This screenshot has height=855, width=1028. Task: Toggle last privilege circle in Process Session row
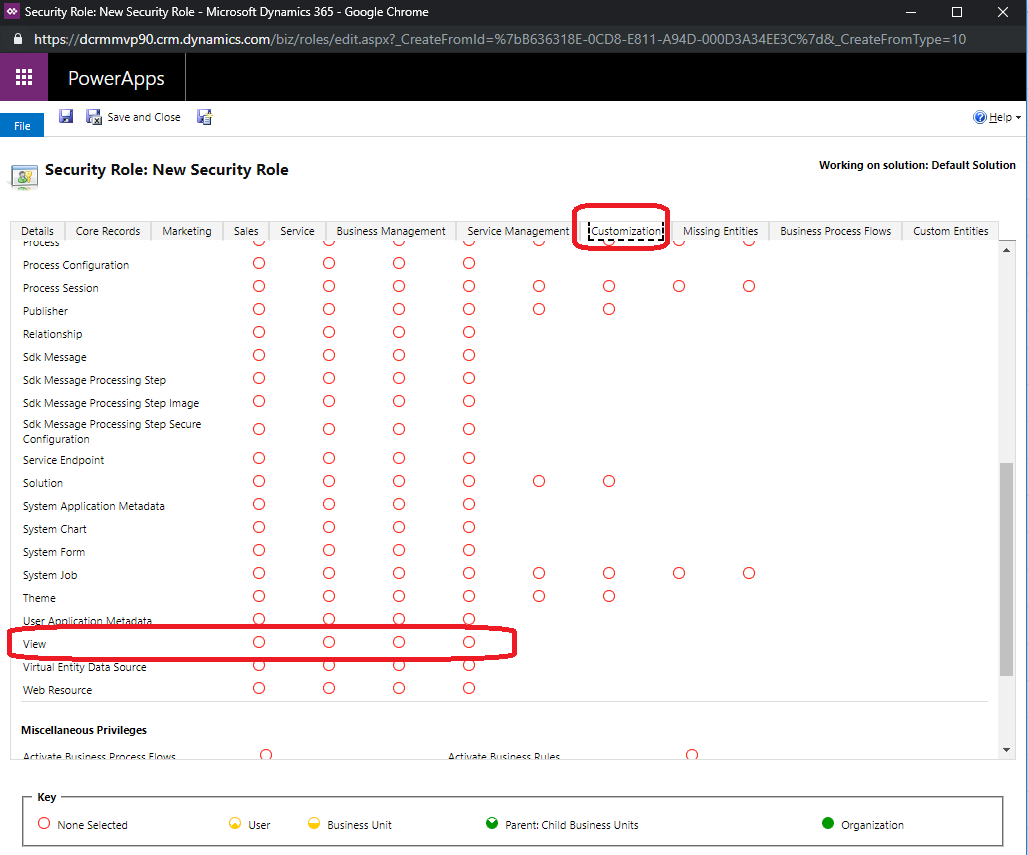(x=749, y=286)
